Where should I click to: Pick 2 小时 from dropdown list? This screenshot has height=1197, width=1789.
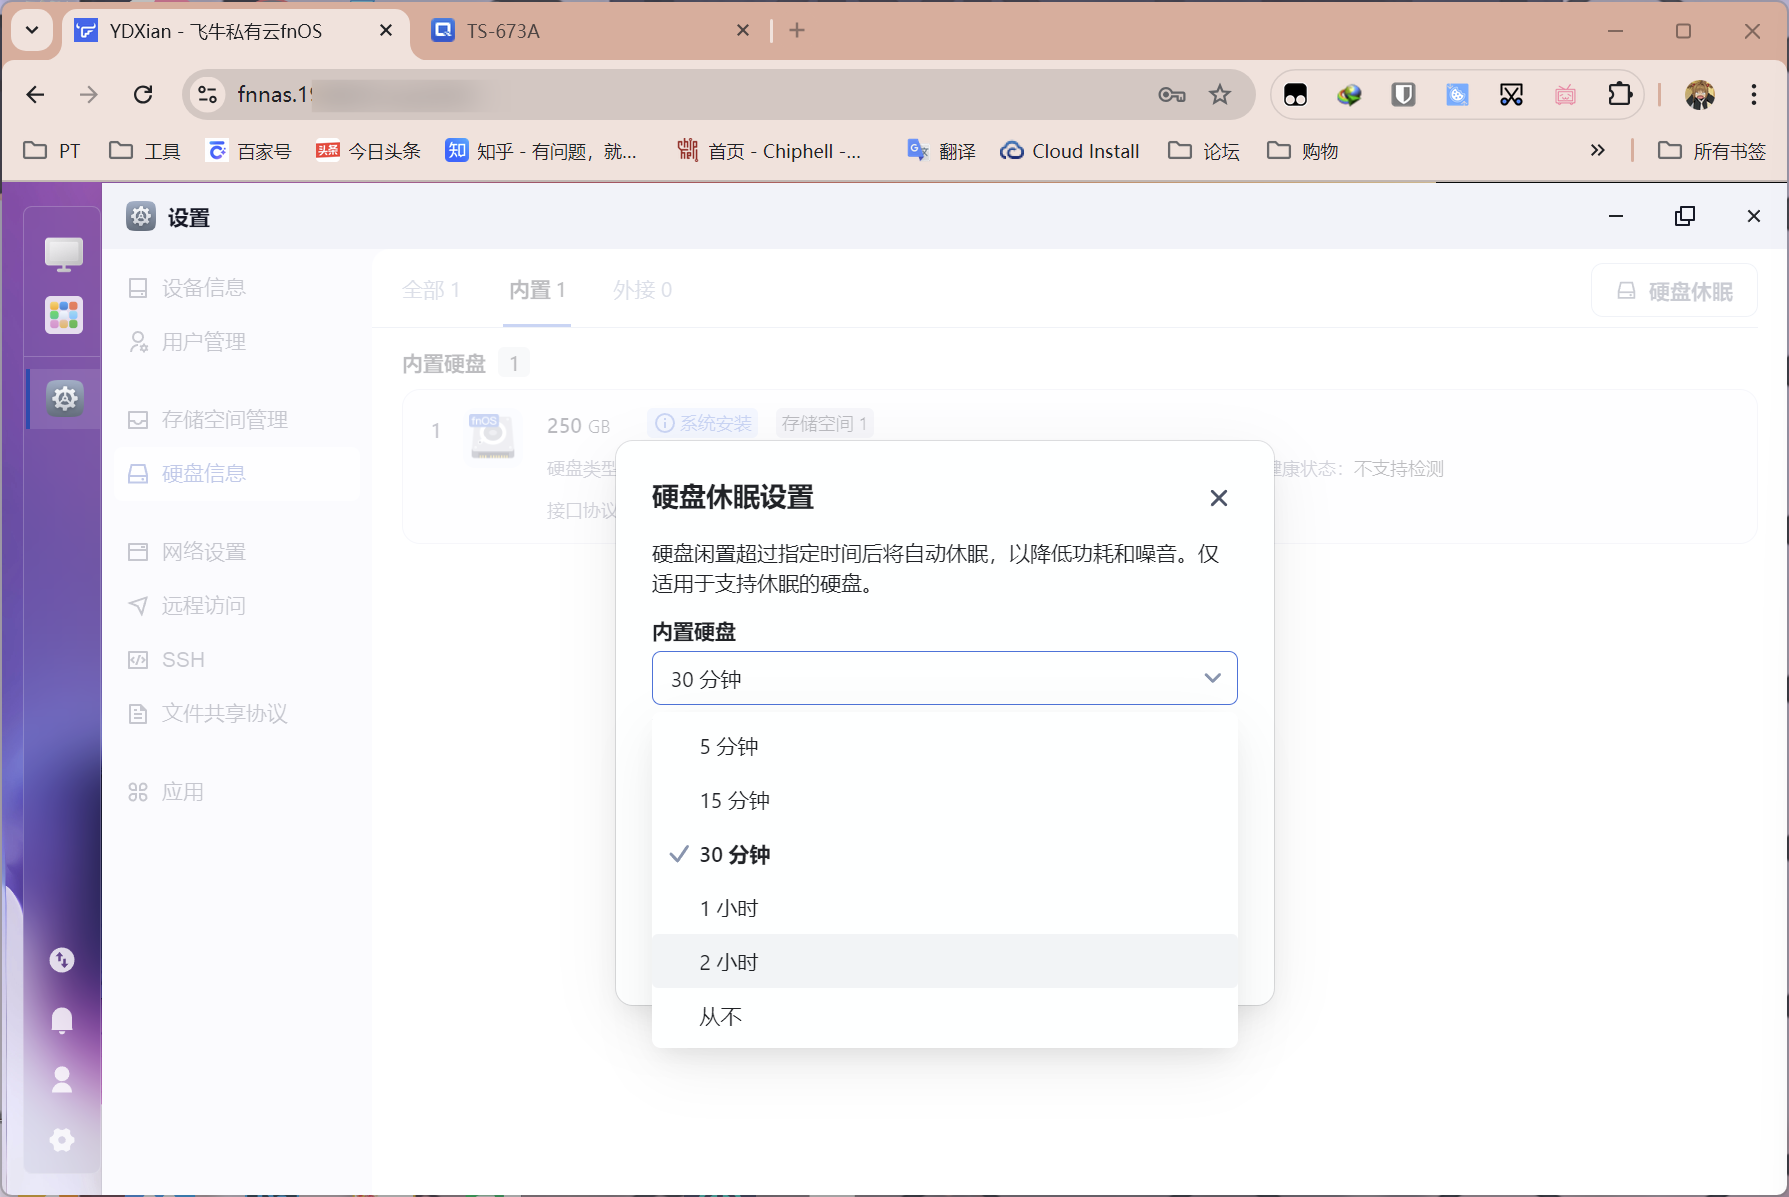(944, 962)
